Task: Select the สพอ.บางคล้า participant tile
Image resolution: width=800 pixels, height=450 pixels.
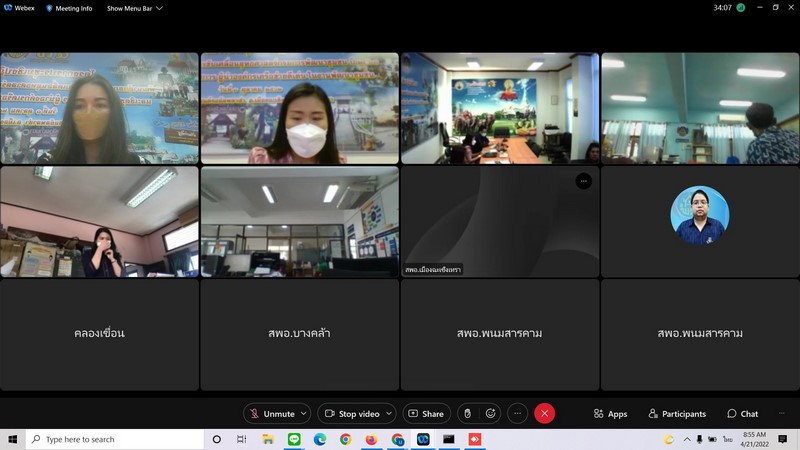Action: tap(299, 333)
